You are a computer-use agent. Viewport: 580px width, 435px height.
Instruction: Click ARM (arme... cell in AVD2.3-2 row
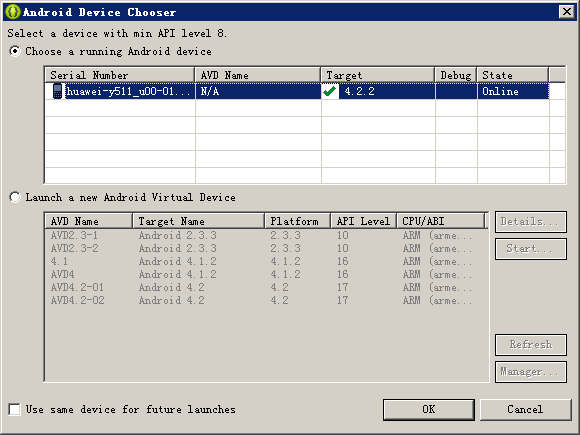tap(437, 248)
